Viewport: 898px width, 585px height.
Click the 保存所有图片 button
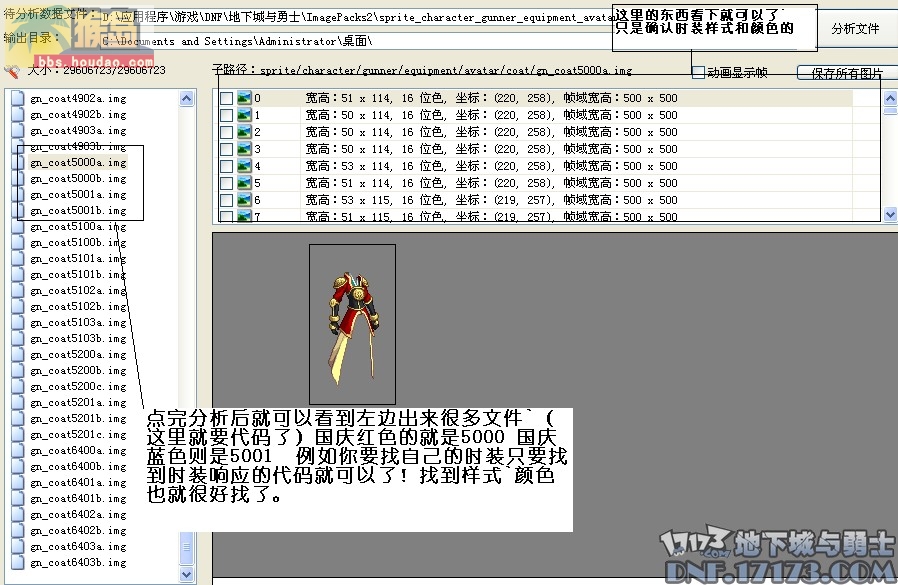pos(846,73)
